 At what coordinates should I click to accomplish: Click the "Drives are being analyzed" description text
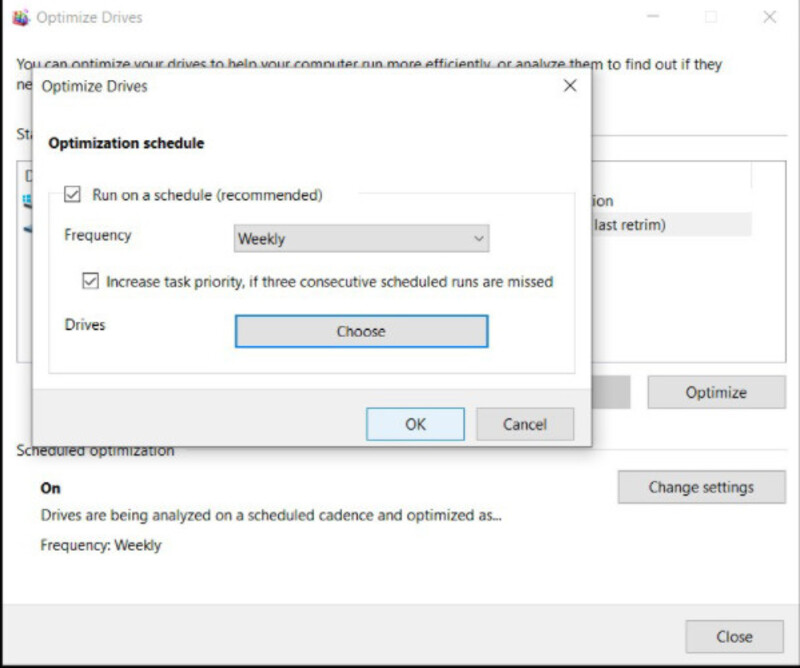pos(271,515)
